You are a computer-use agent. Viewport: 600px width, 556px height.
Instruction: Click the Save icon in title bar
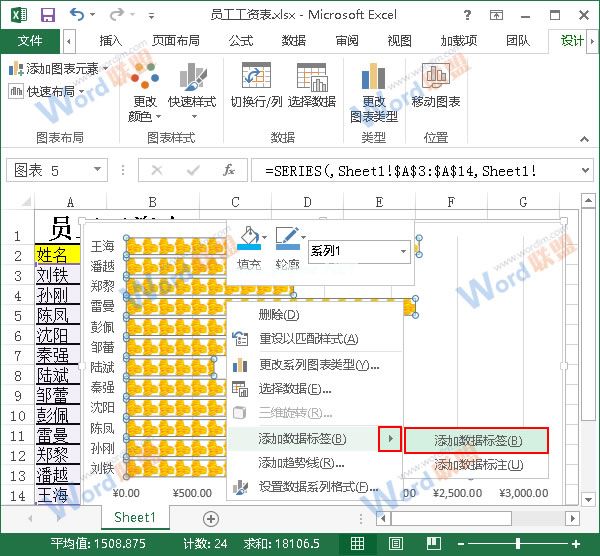pyautogui.click(x=48, y=15)
